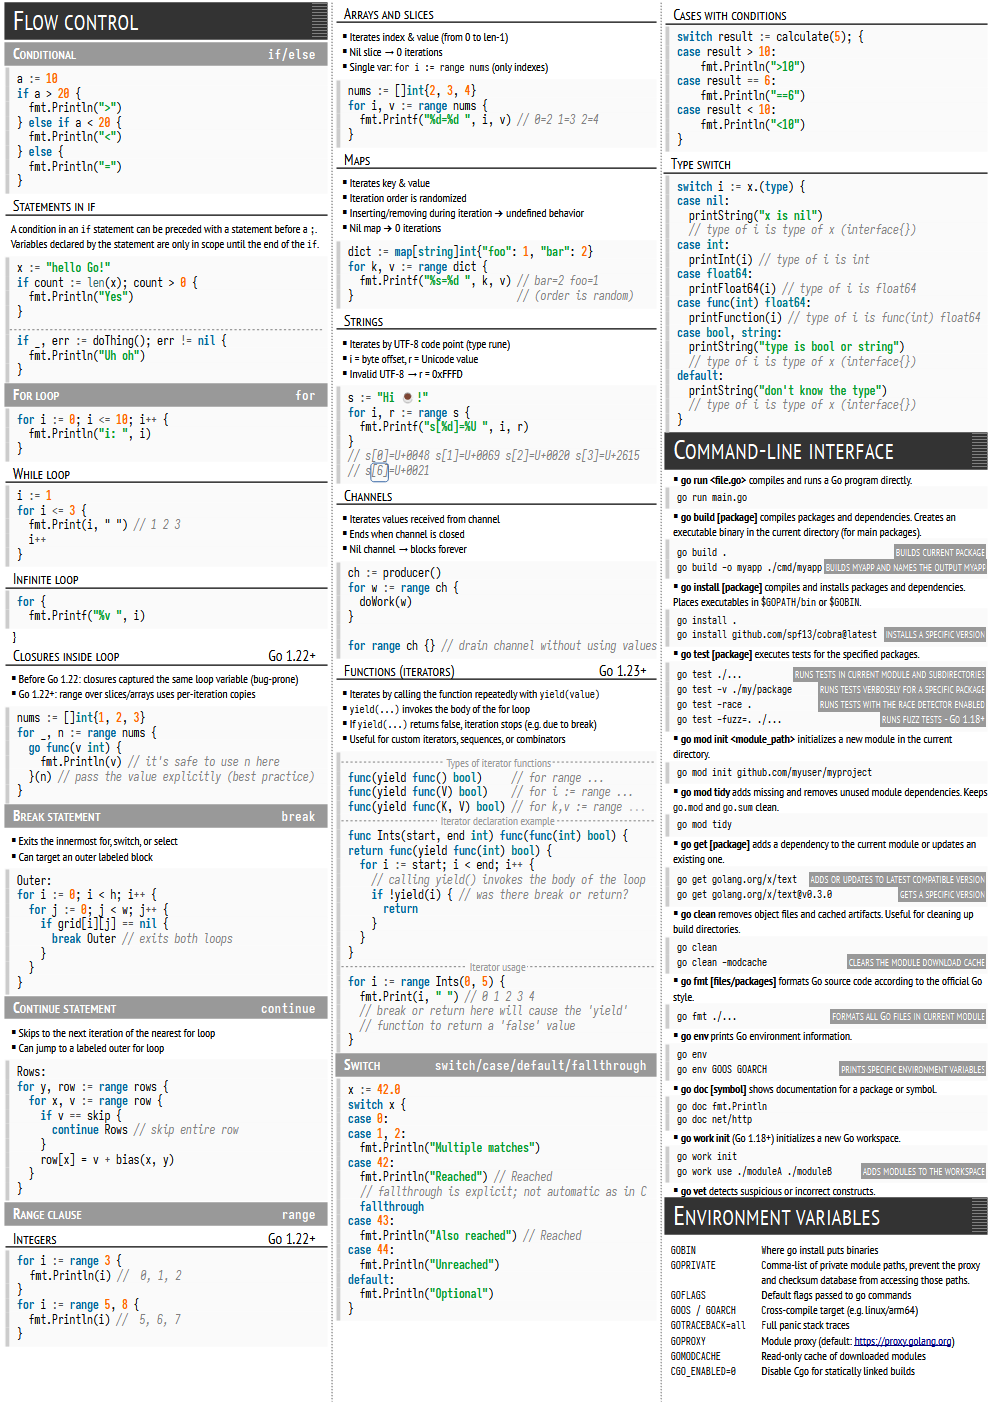The height and width of the screenshot is (1405, 994).
Task: Click the "go get golang.org/x/text@v0.3.0" command
Action: pos(754,894)
